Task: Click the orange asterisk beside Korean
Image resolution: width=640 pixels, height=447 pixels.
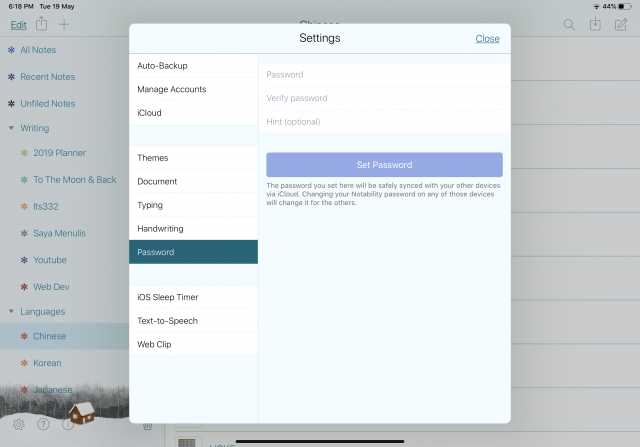Action: click(x=24, y=363)
